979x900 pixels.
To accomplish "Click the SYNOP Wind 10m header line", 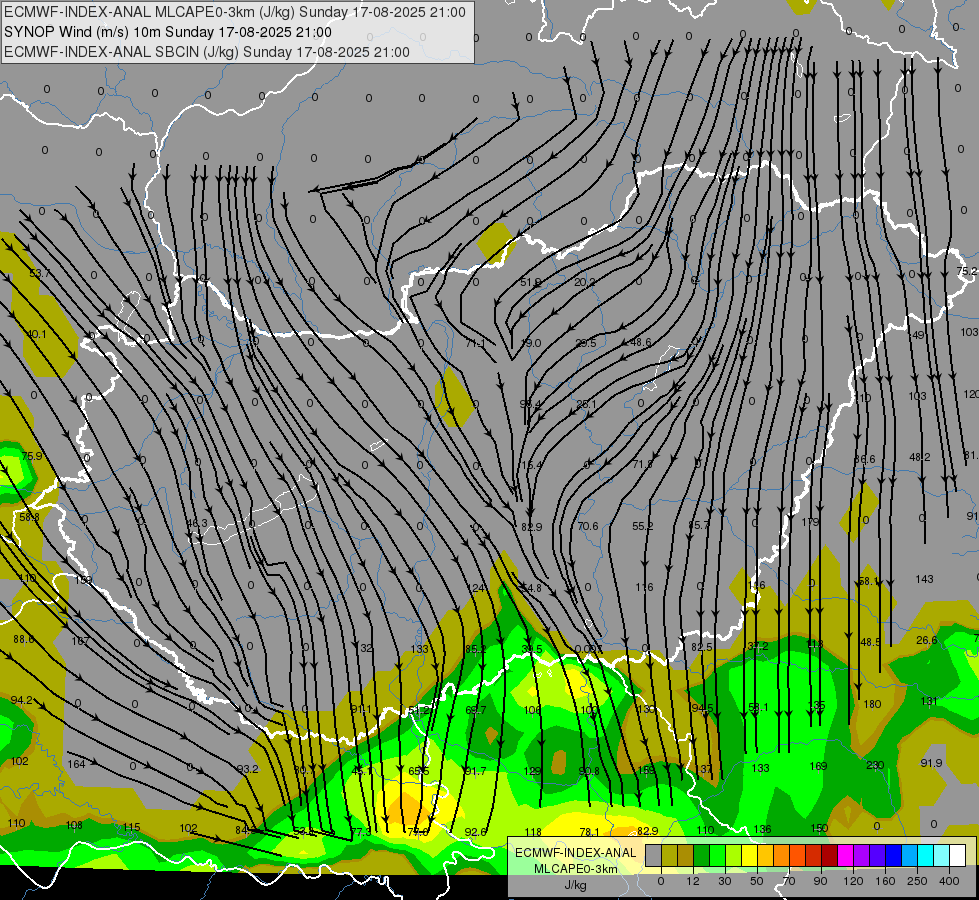I will (168, 32).
